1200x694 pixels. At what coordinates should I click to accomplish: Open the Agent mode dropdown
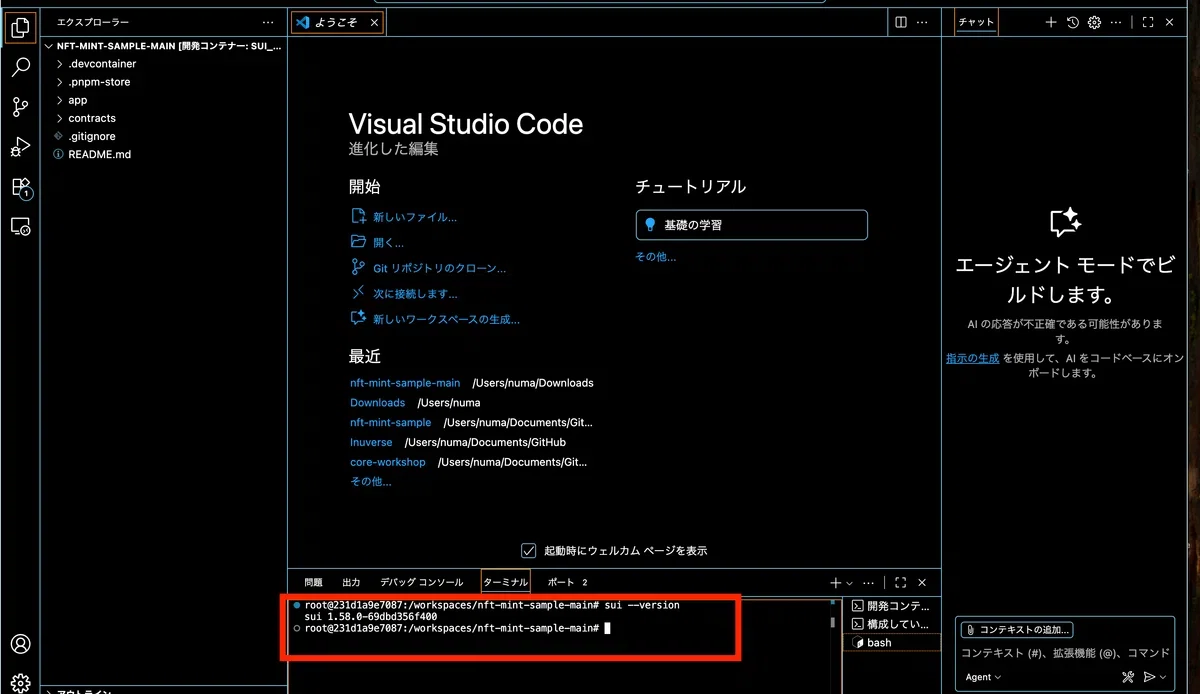tap(983, 677)
